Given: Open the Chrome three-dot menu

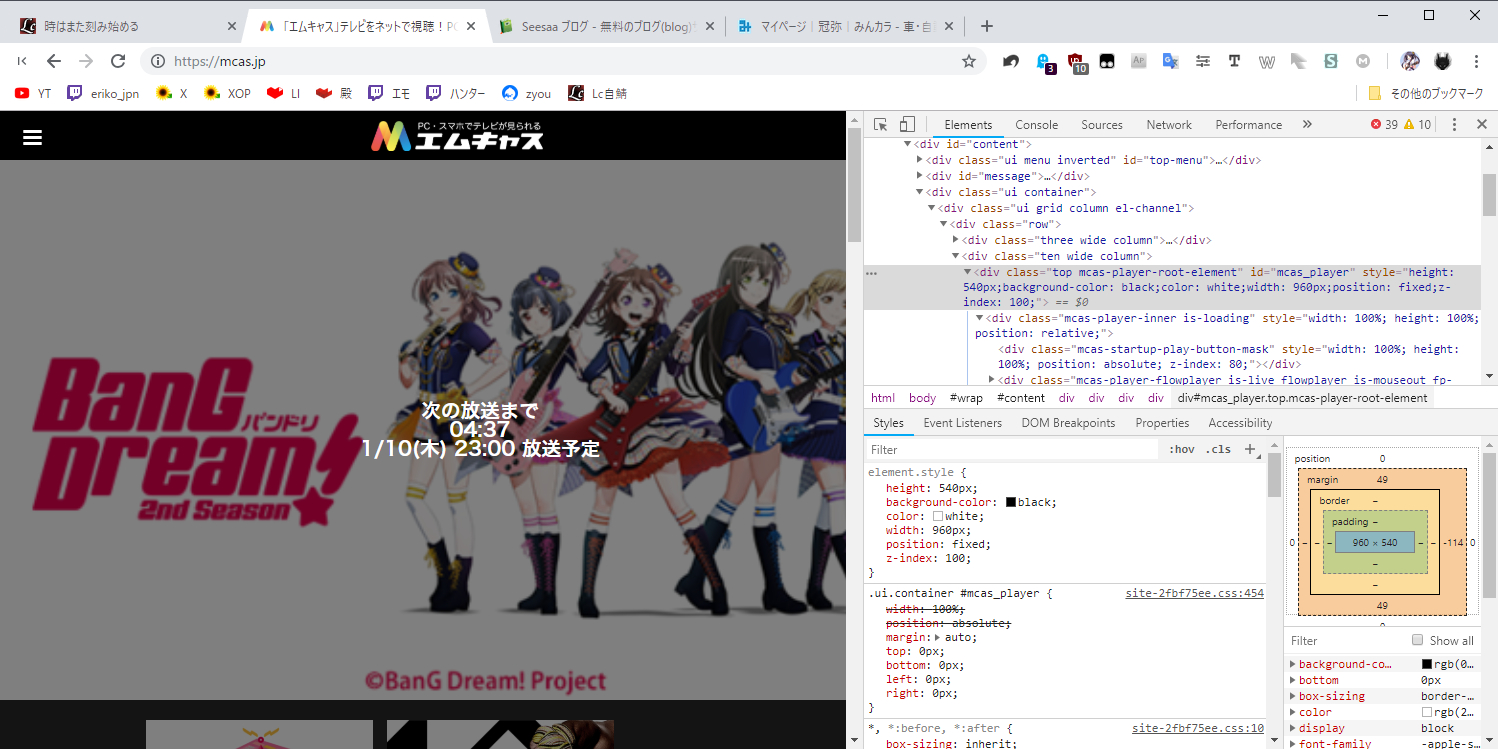Looking at the screenshot, I should pyautogui.click(x=1476, y=61).
